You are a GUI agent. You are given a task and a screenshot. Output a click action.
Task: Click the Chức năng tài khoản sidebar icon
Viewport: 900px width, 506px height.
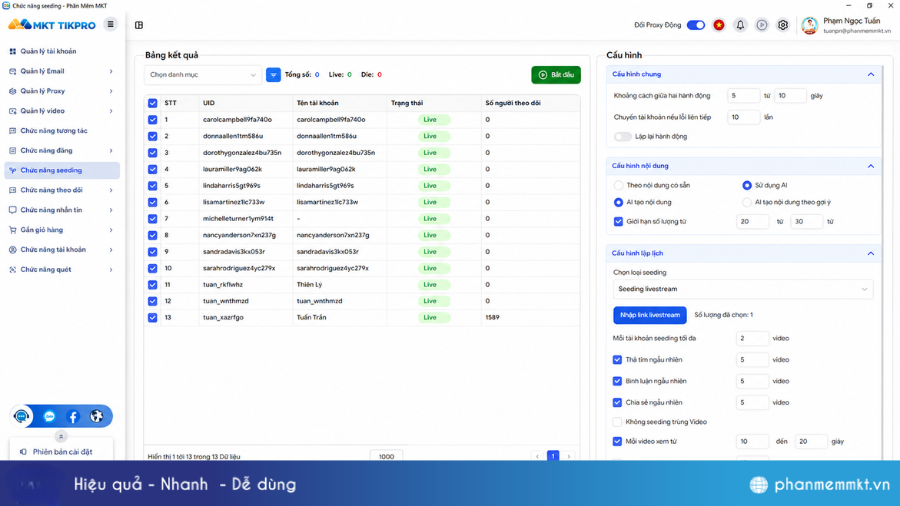pos(13,250)
